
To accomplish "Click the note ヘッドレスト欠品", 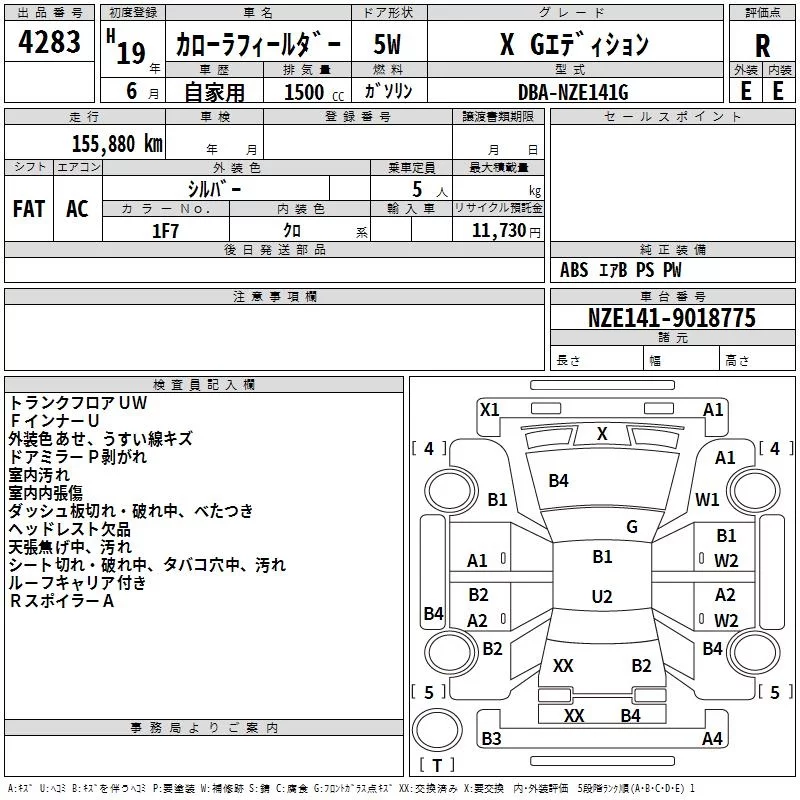I will coord(69,529).
